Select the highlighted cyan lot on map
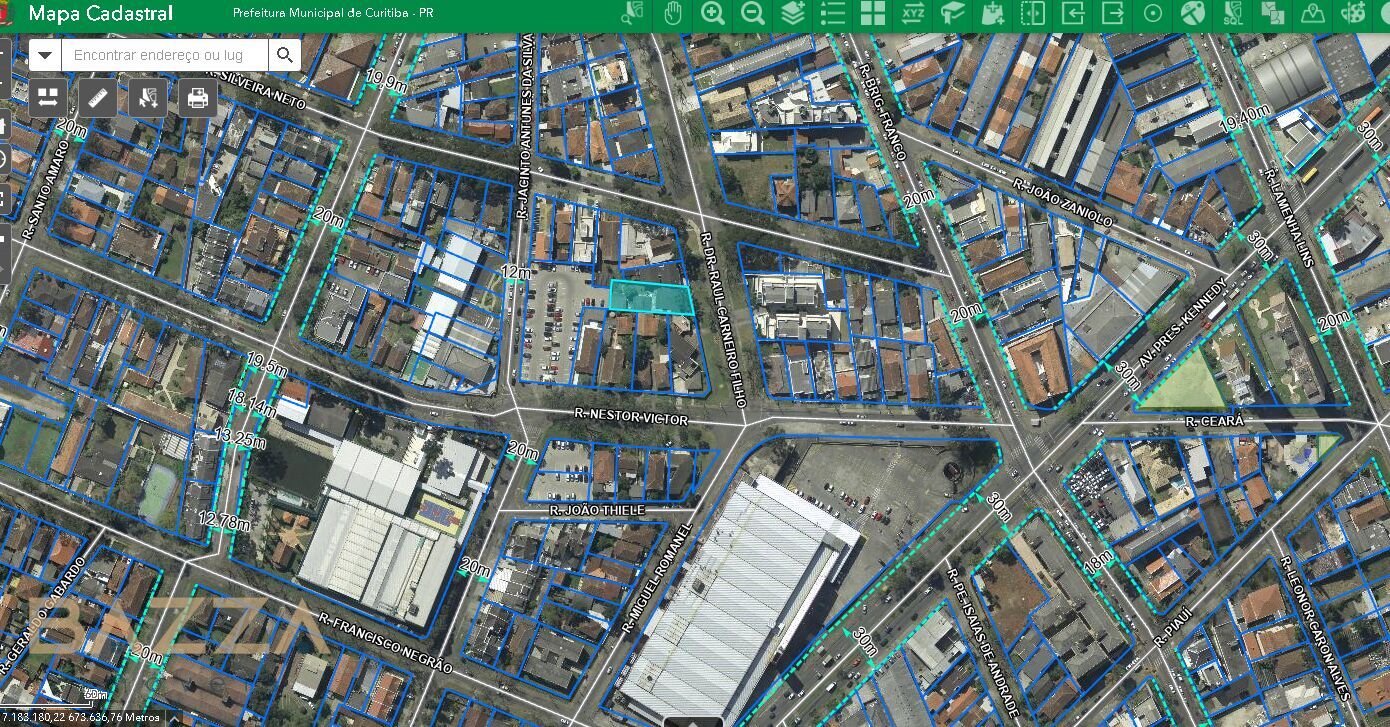The width and height of the screenshot is (1390, 727). click(651, 297)
